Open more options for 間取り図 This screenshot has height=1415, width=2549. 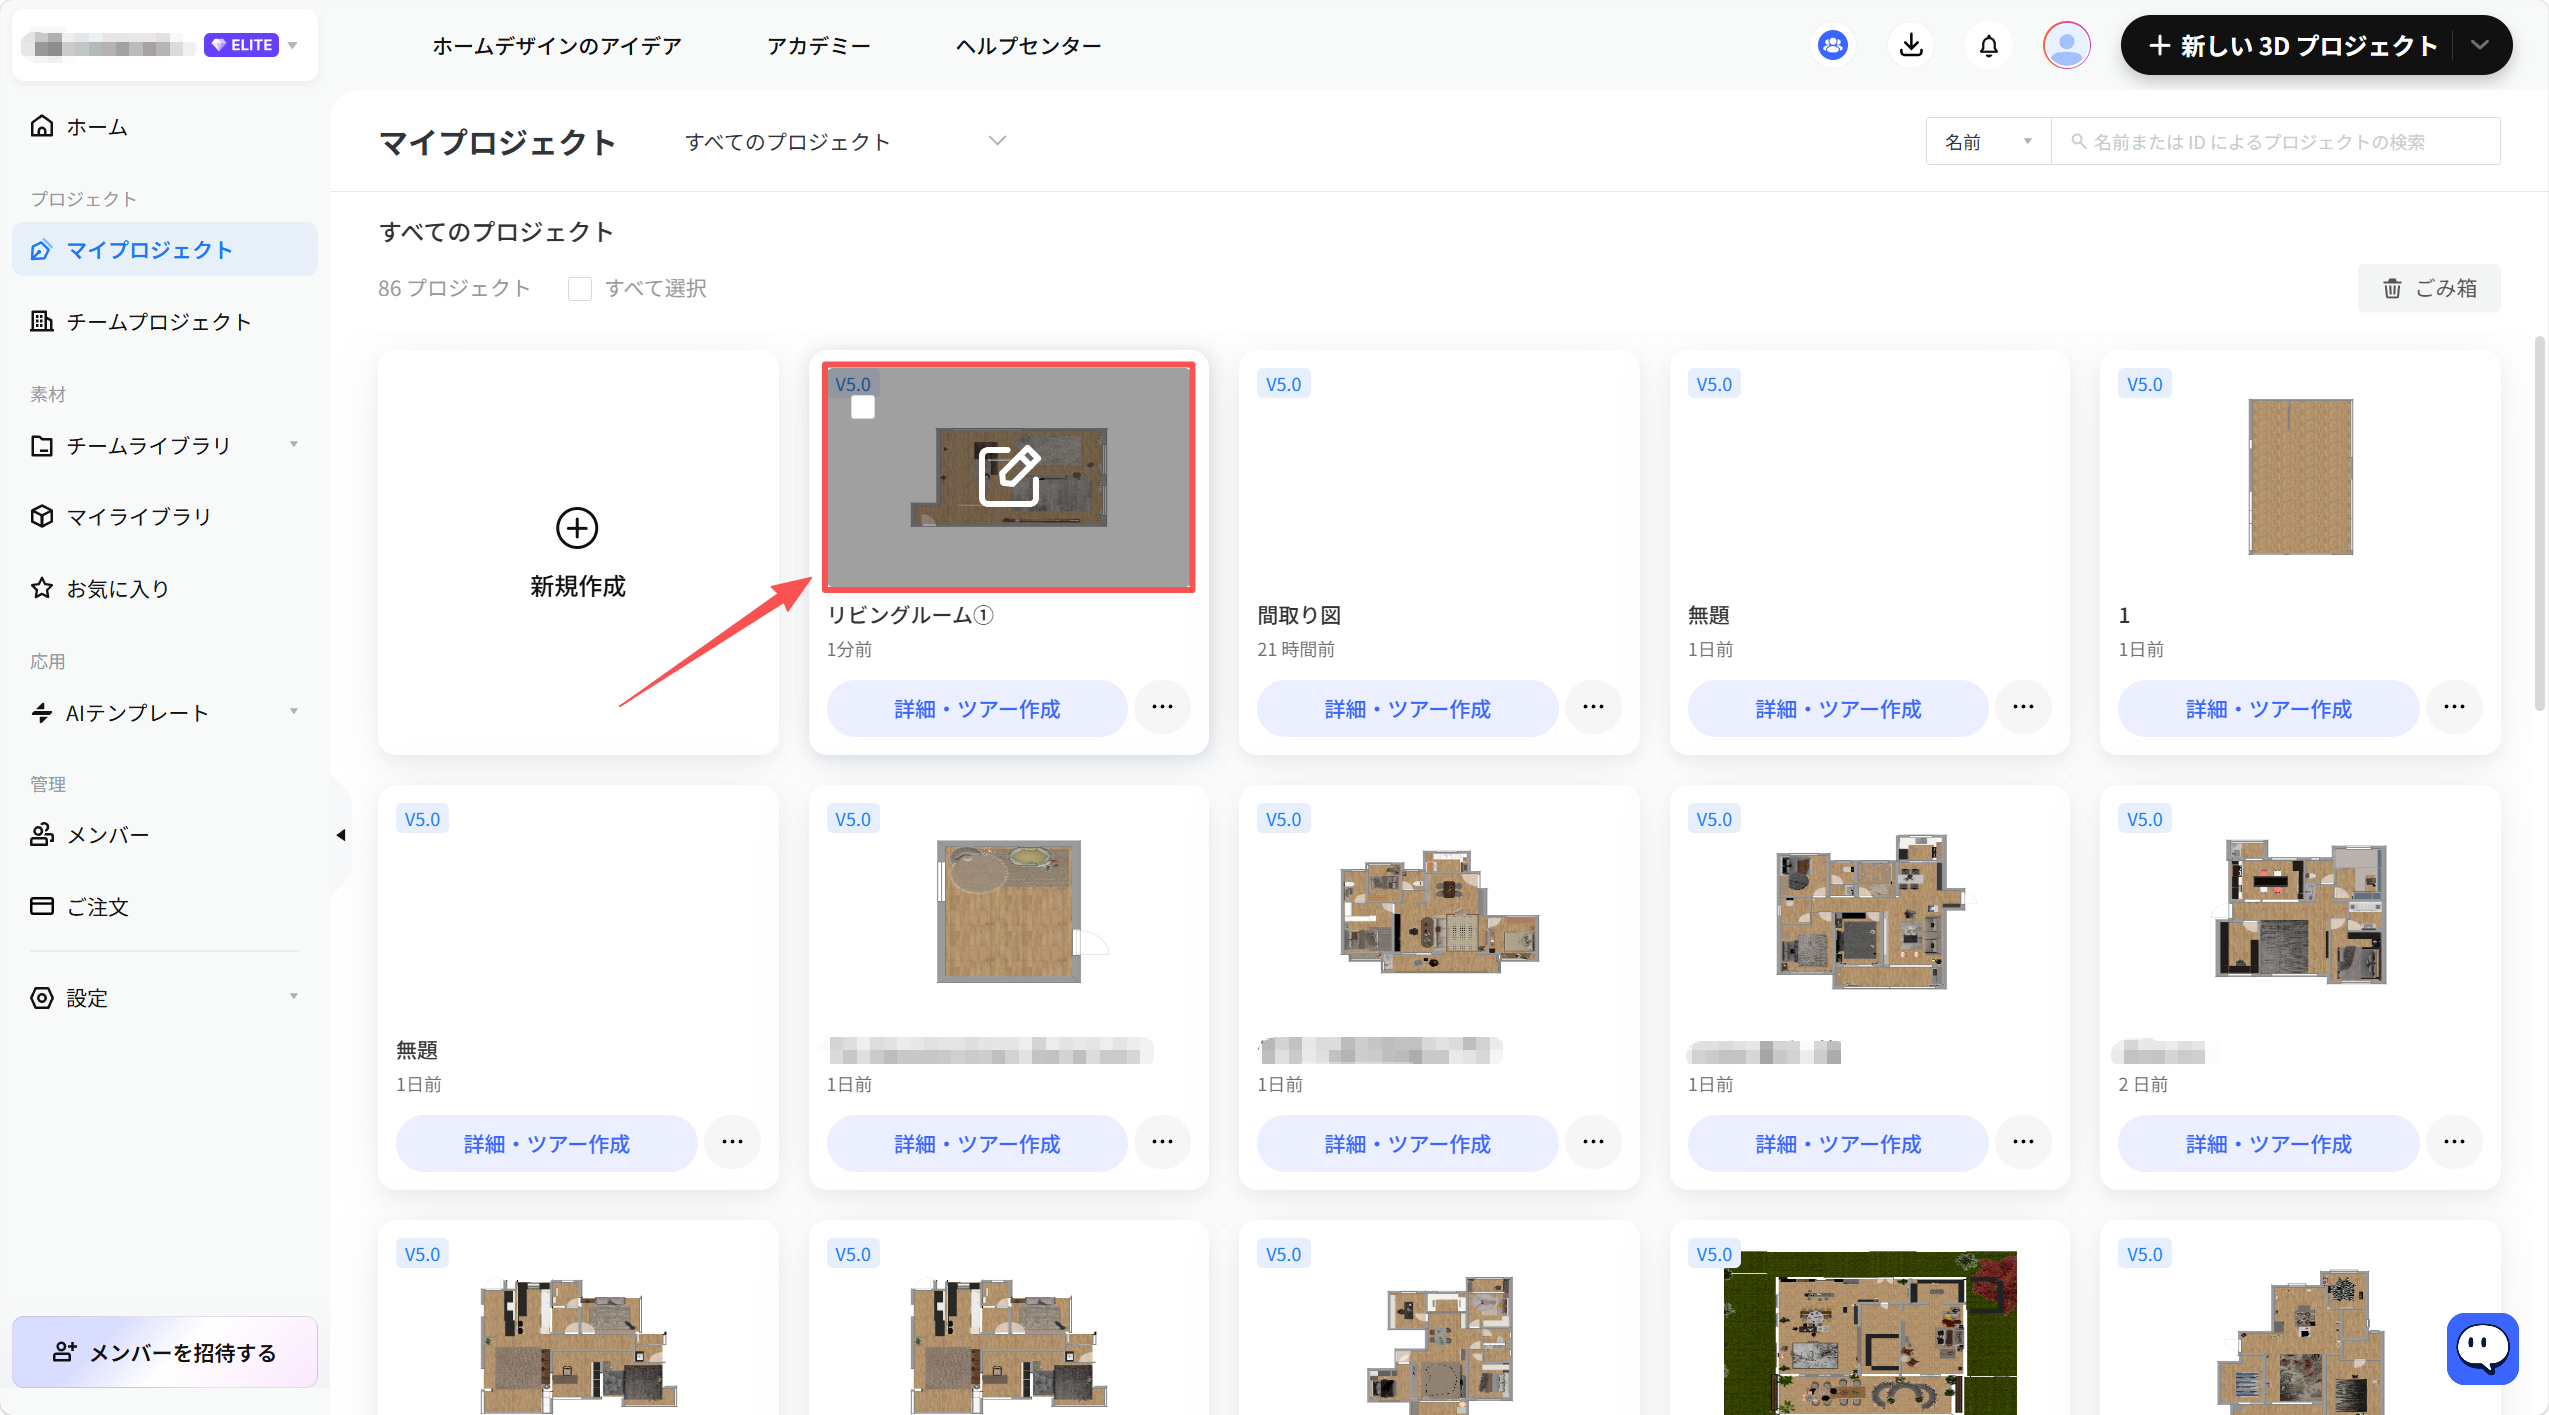coord(1593,707)
